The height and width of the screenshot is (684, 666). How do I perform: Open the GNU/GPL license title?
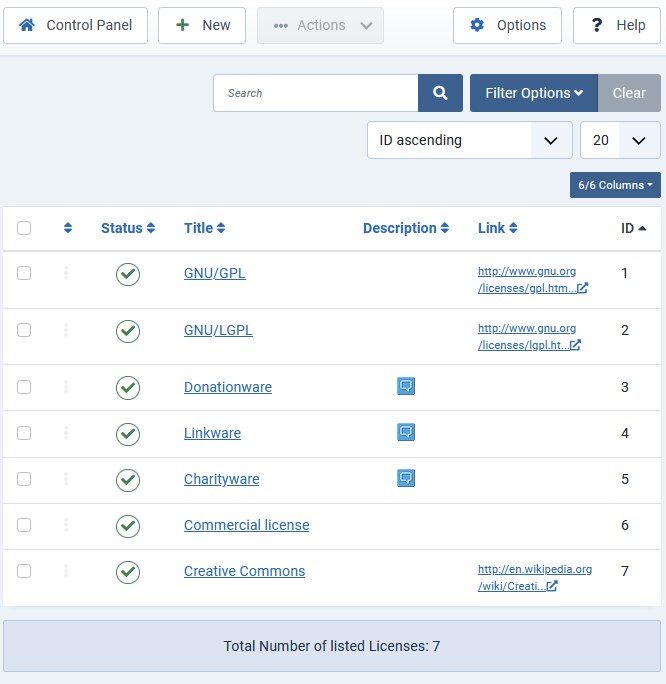tap(215, 273)
